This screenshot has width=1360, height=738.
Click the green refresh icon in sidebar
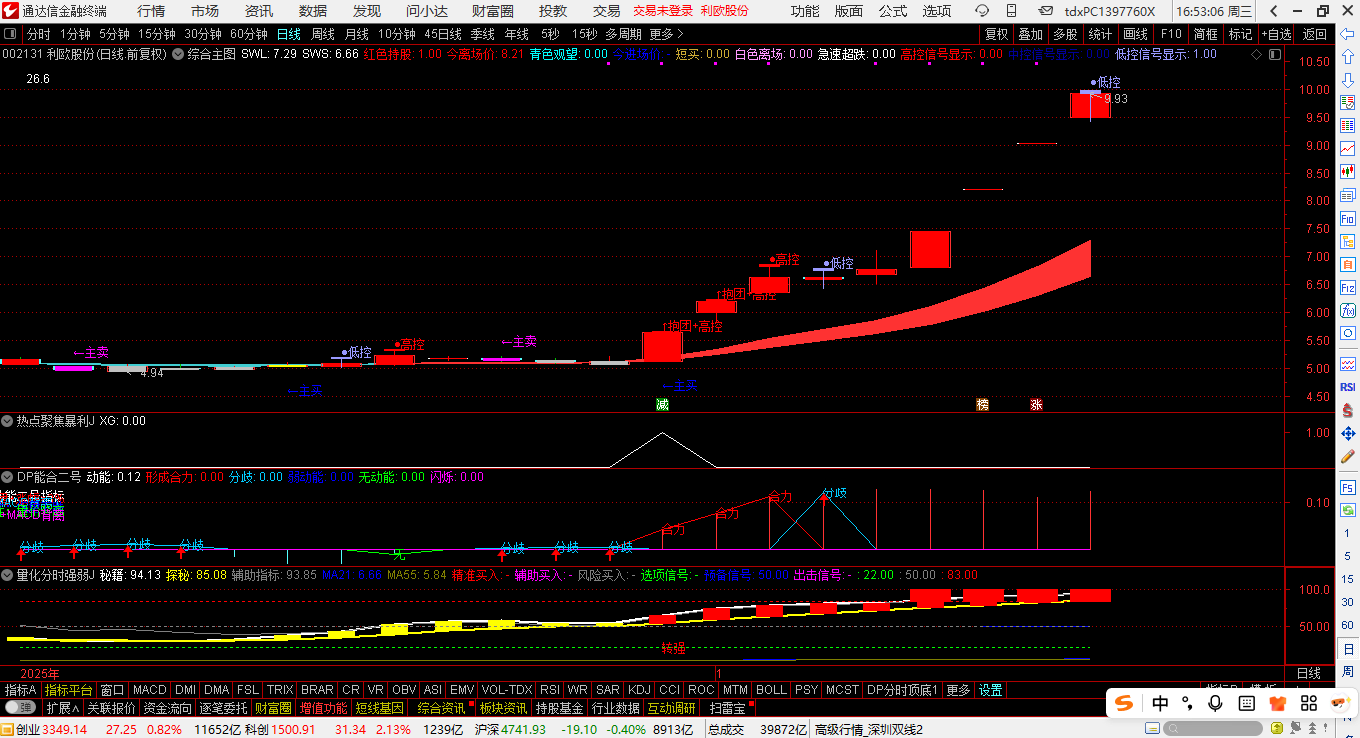click(x=1348, y=511)
